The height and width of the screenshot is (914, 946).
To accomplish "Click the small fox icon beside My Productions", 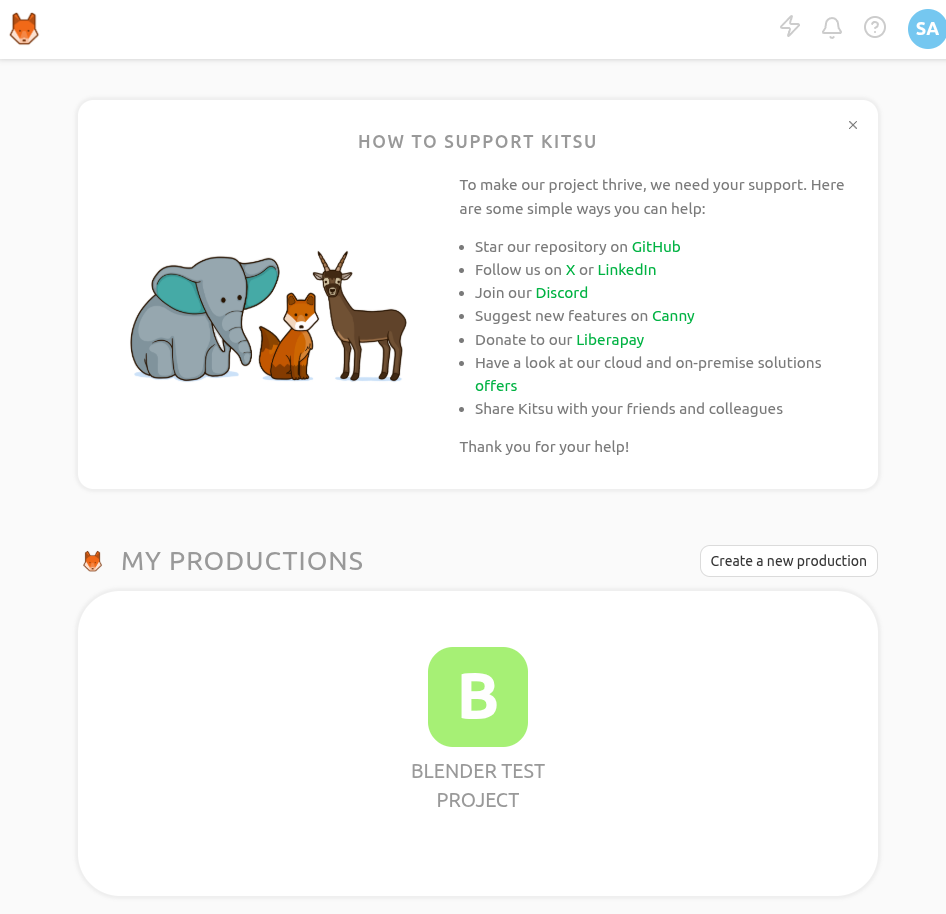I will coord(93,562).
